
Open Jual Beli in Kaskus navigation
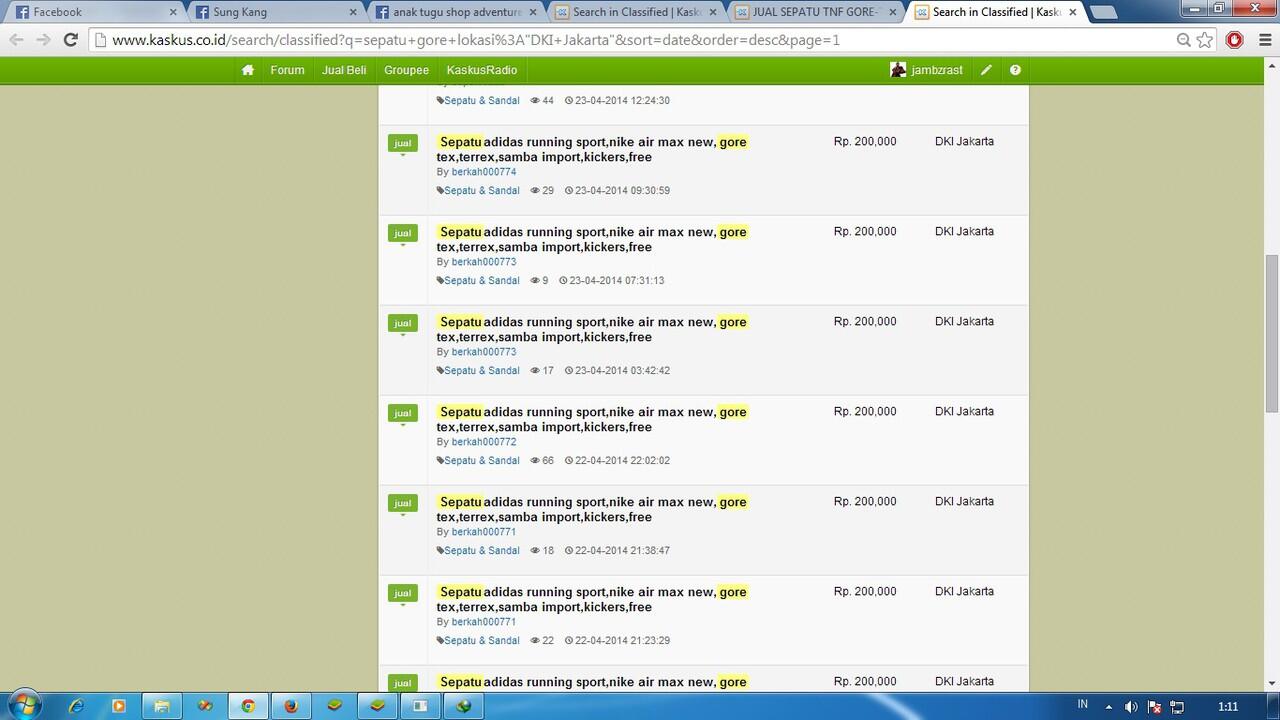tap(344, 70)
